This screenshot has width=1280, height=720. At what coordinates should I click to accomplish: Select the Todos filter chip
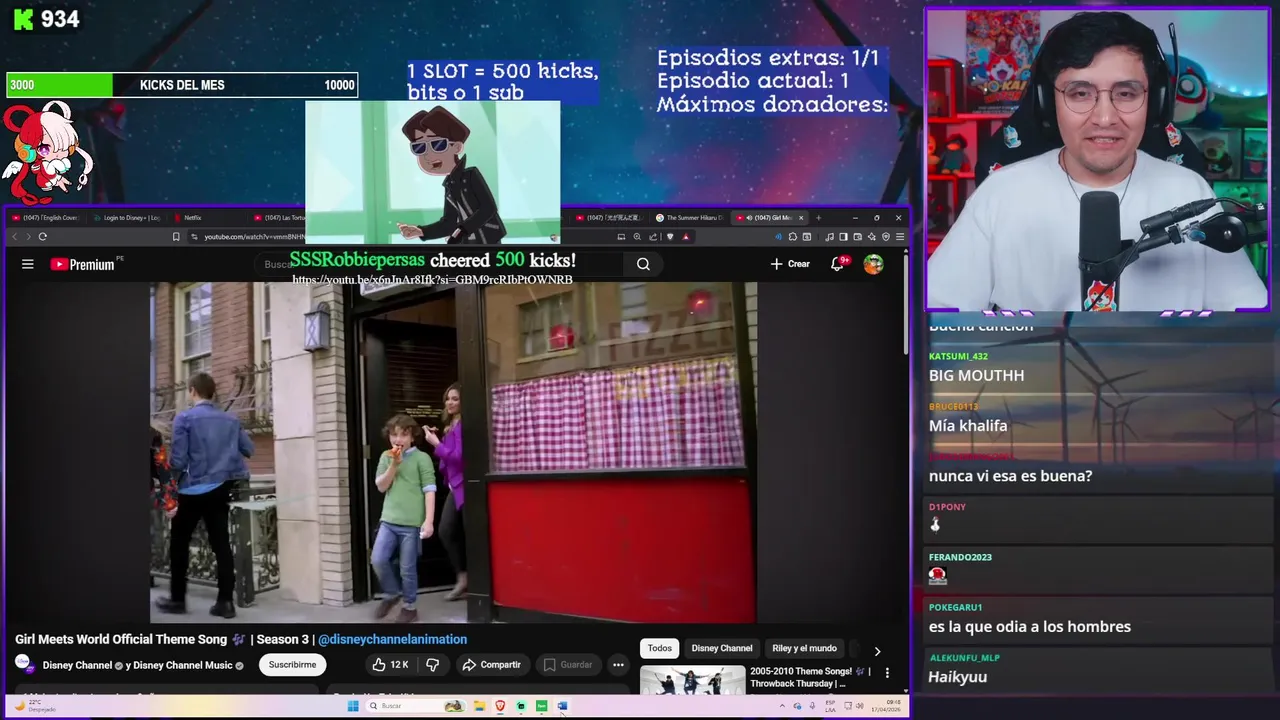[x=660, y=648]
